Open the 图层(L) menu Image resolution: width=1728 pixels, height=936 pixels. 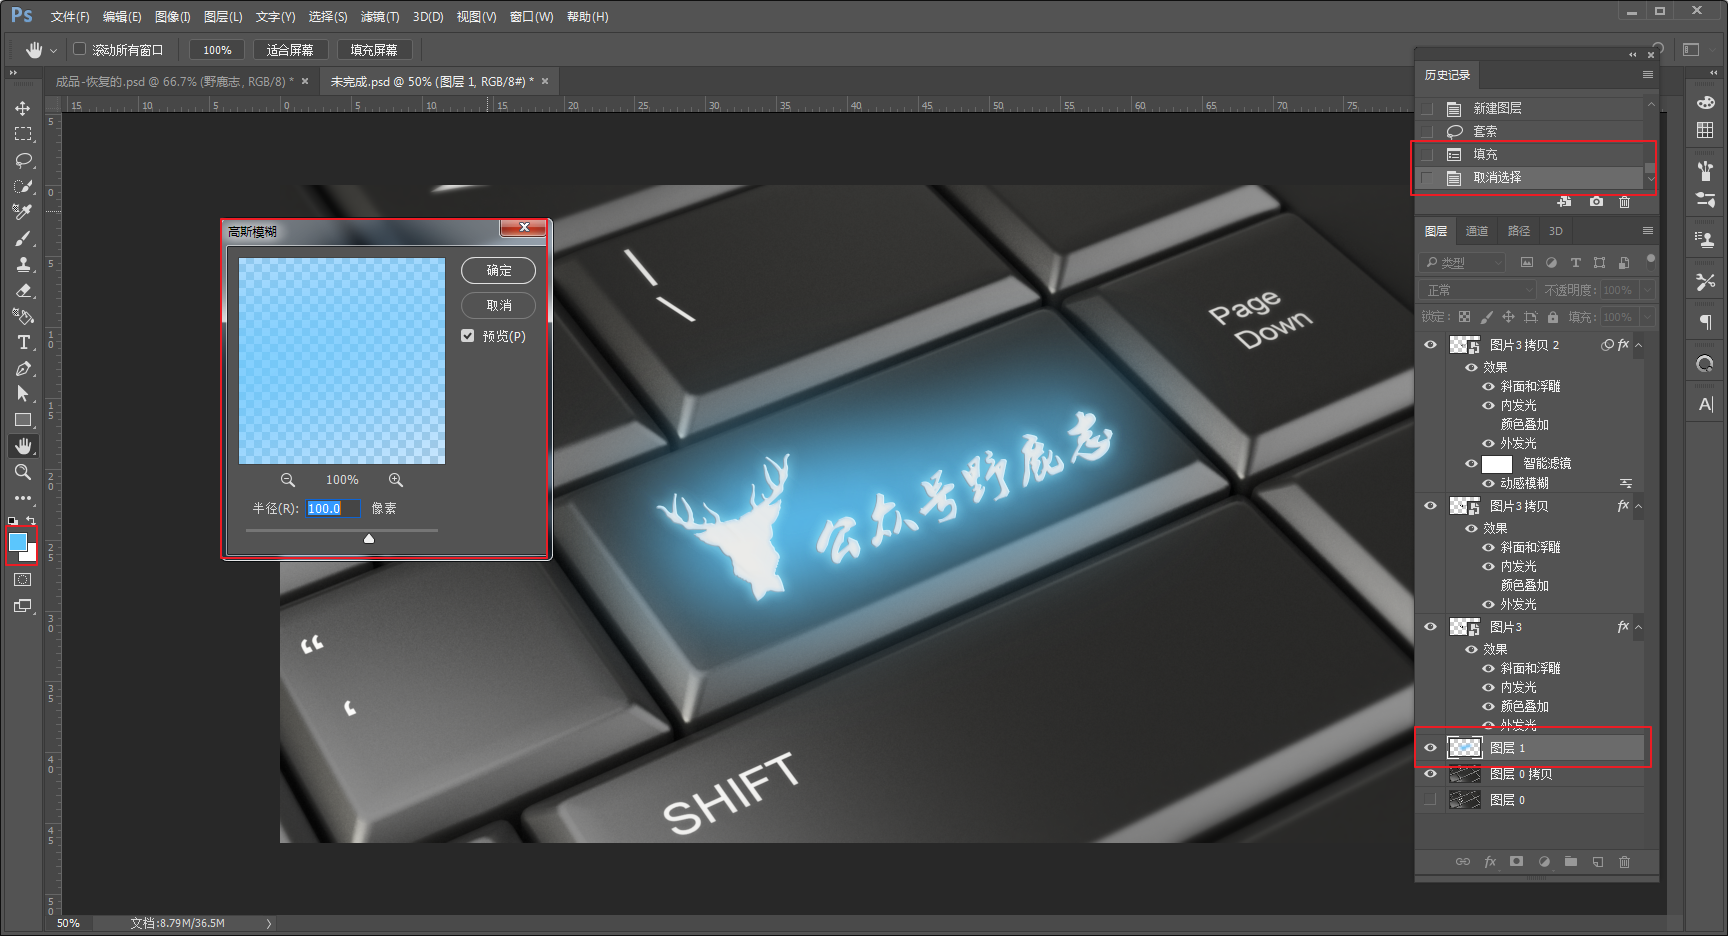[223, 17]
